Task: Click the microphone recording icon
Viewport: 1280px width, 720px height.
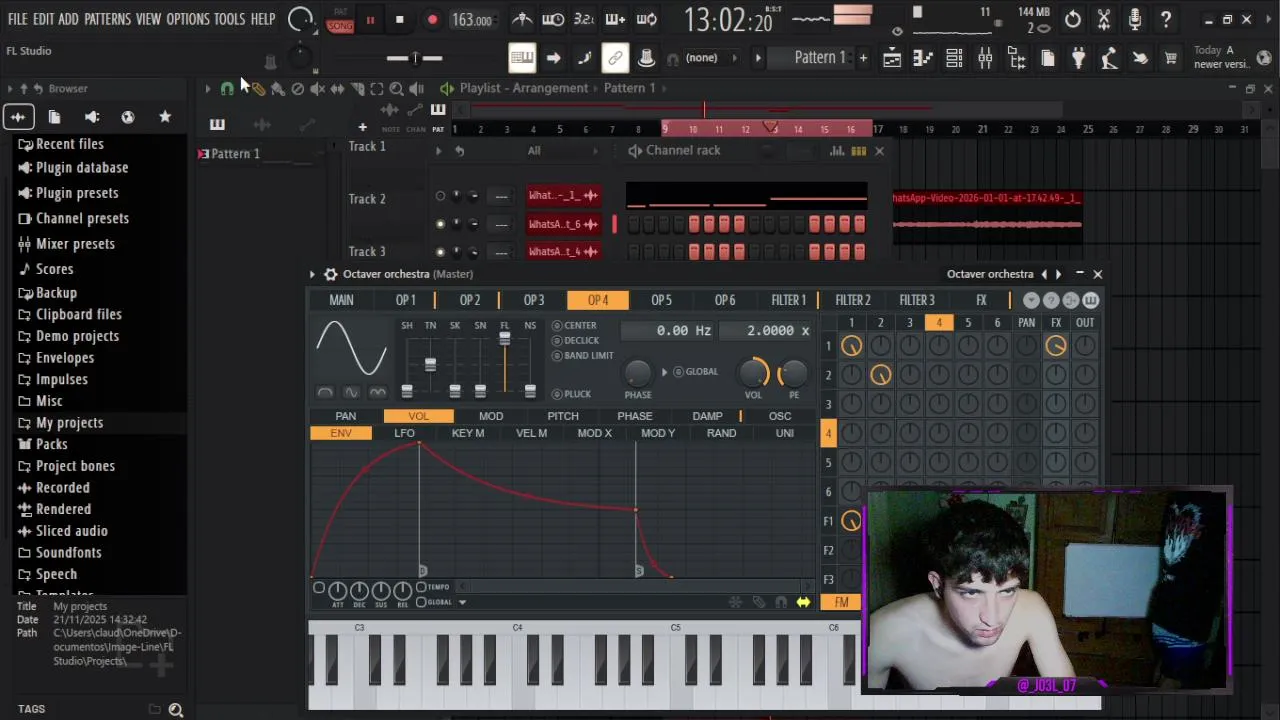Action: pyautogui.click(x=1135, y=19)
